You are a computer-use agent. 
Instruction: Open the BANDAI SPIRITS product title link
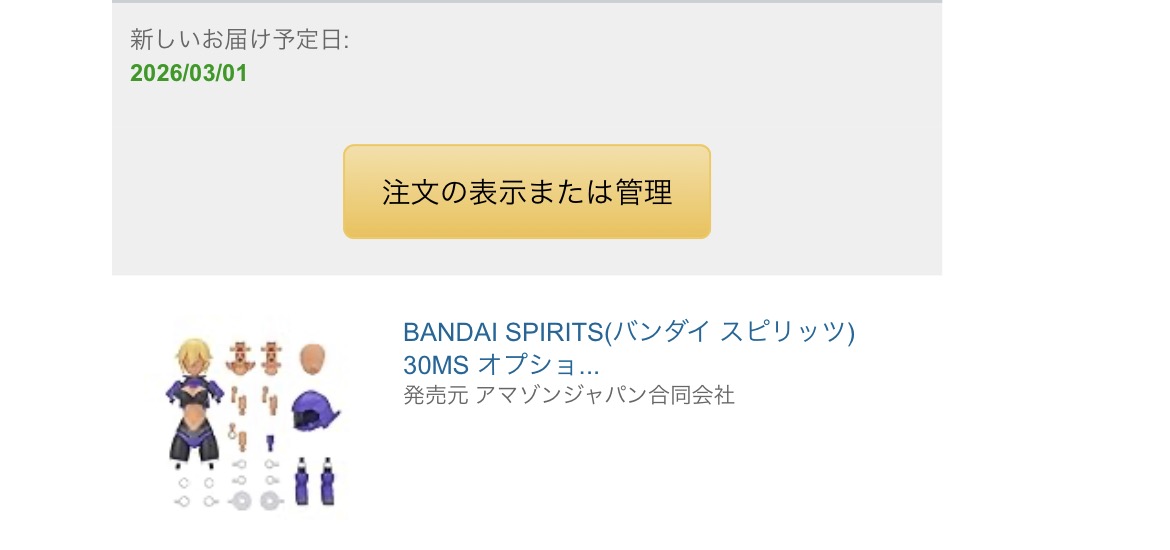tap(628, 332)
